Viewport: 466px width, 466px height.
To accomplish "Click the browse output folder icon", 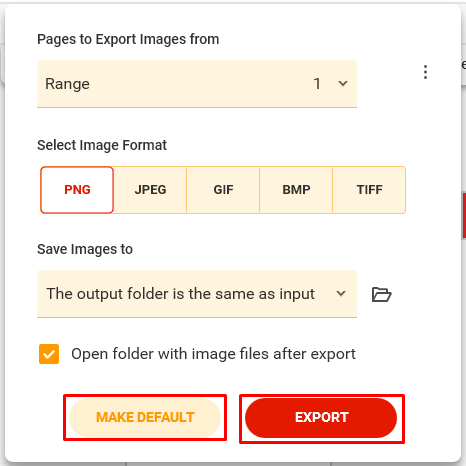I will click(381, 294).
